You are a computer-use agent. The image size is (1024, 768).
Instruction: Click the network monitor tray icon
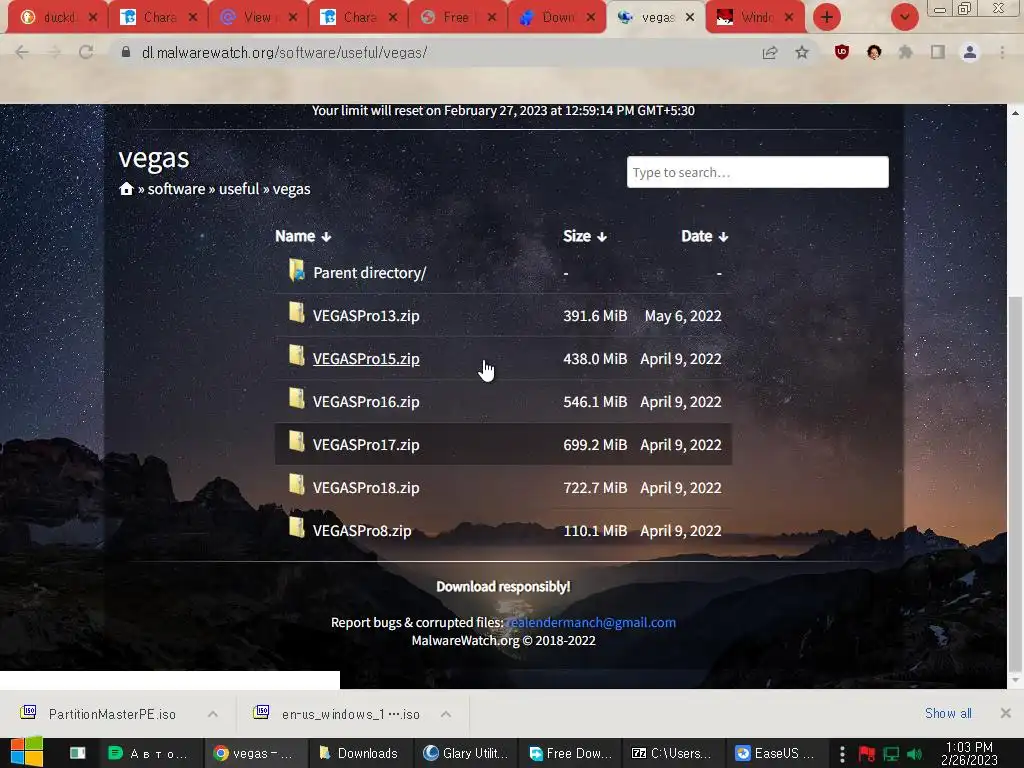pyautogui.click(x=891, y=754)
